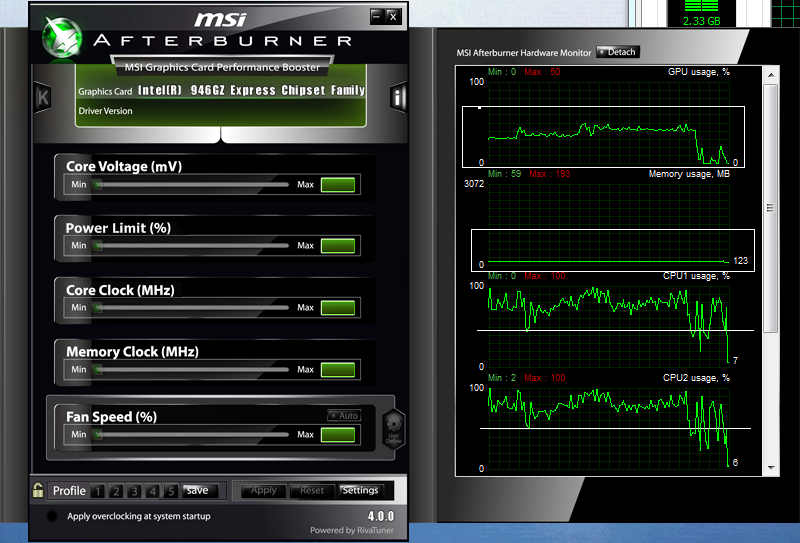800x543 pixels.
Task: Click the Core Voltage value box
Action: 338,185
